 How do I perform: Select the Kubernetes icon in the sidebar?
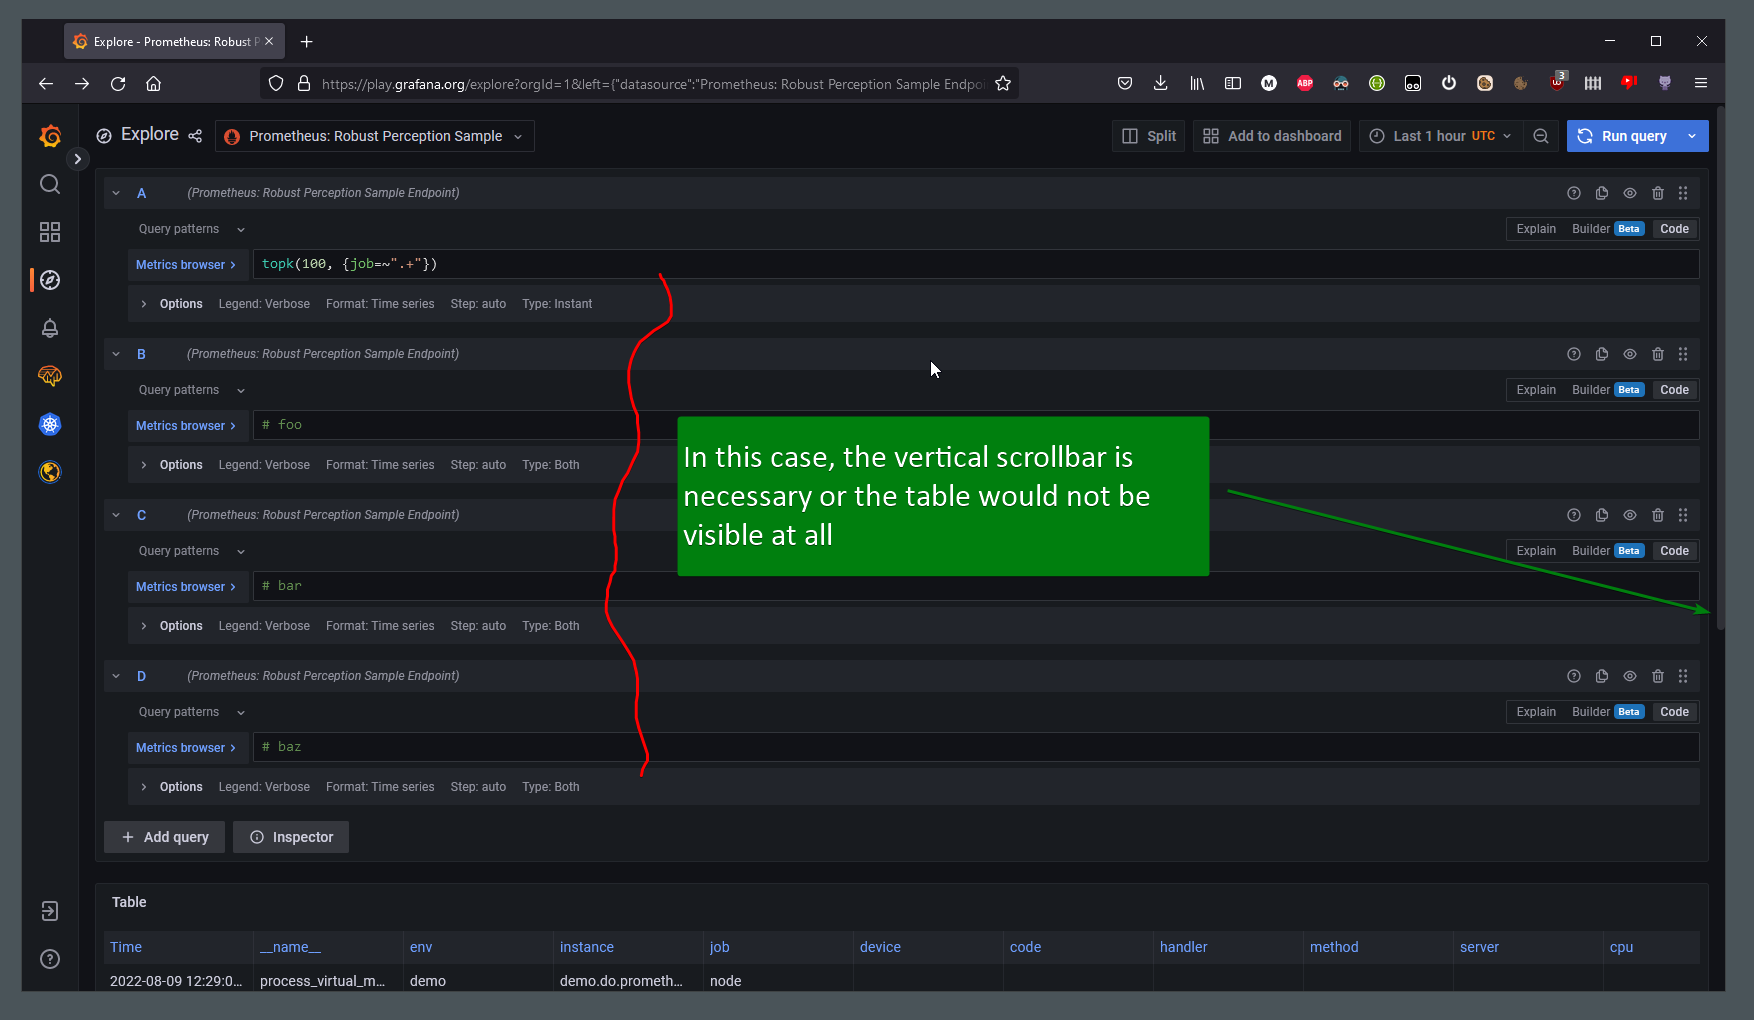coord(50,424)
